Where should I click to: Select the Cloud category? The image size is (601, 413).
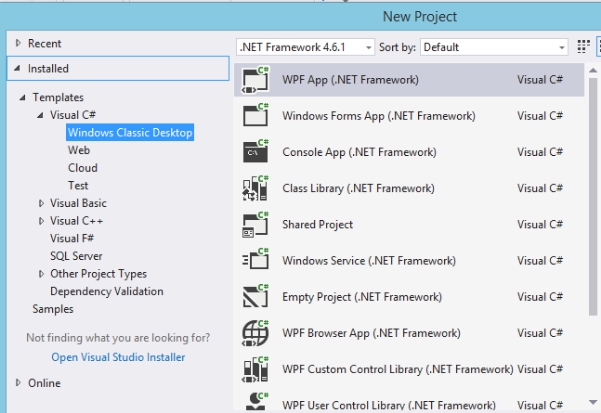83,167
